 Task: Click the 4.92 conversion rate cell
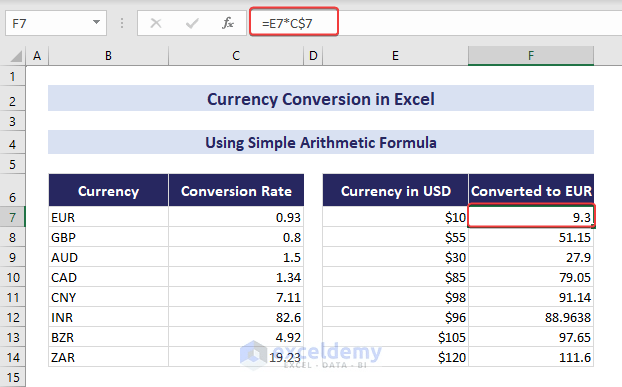[x=236, y=337]
